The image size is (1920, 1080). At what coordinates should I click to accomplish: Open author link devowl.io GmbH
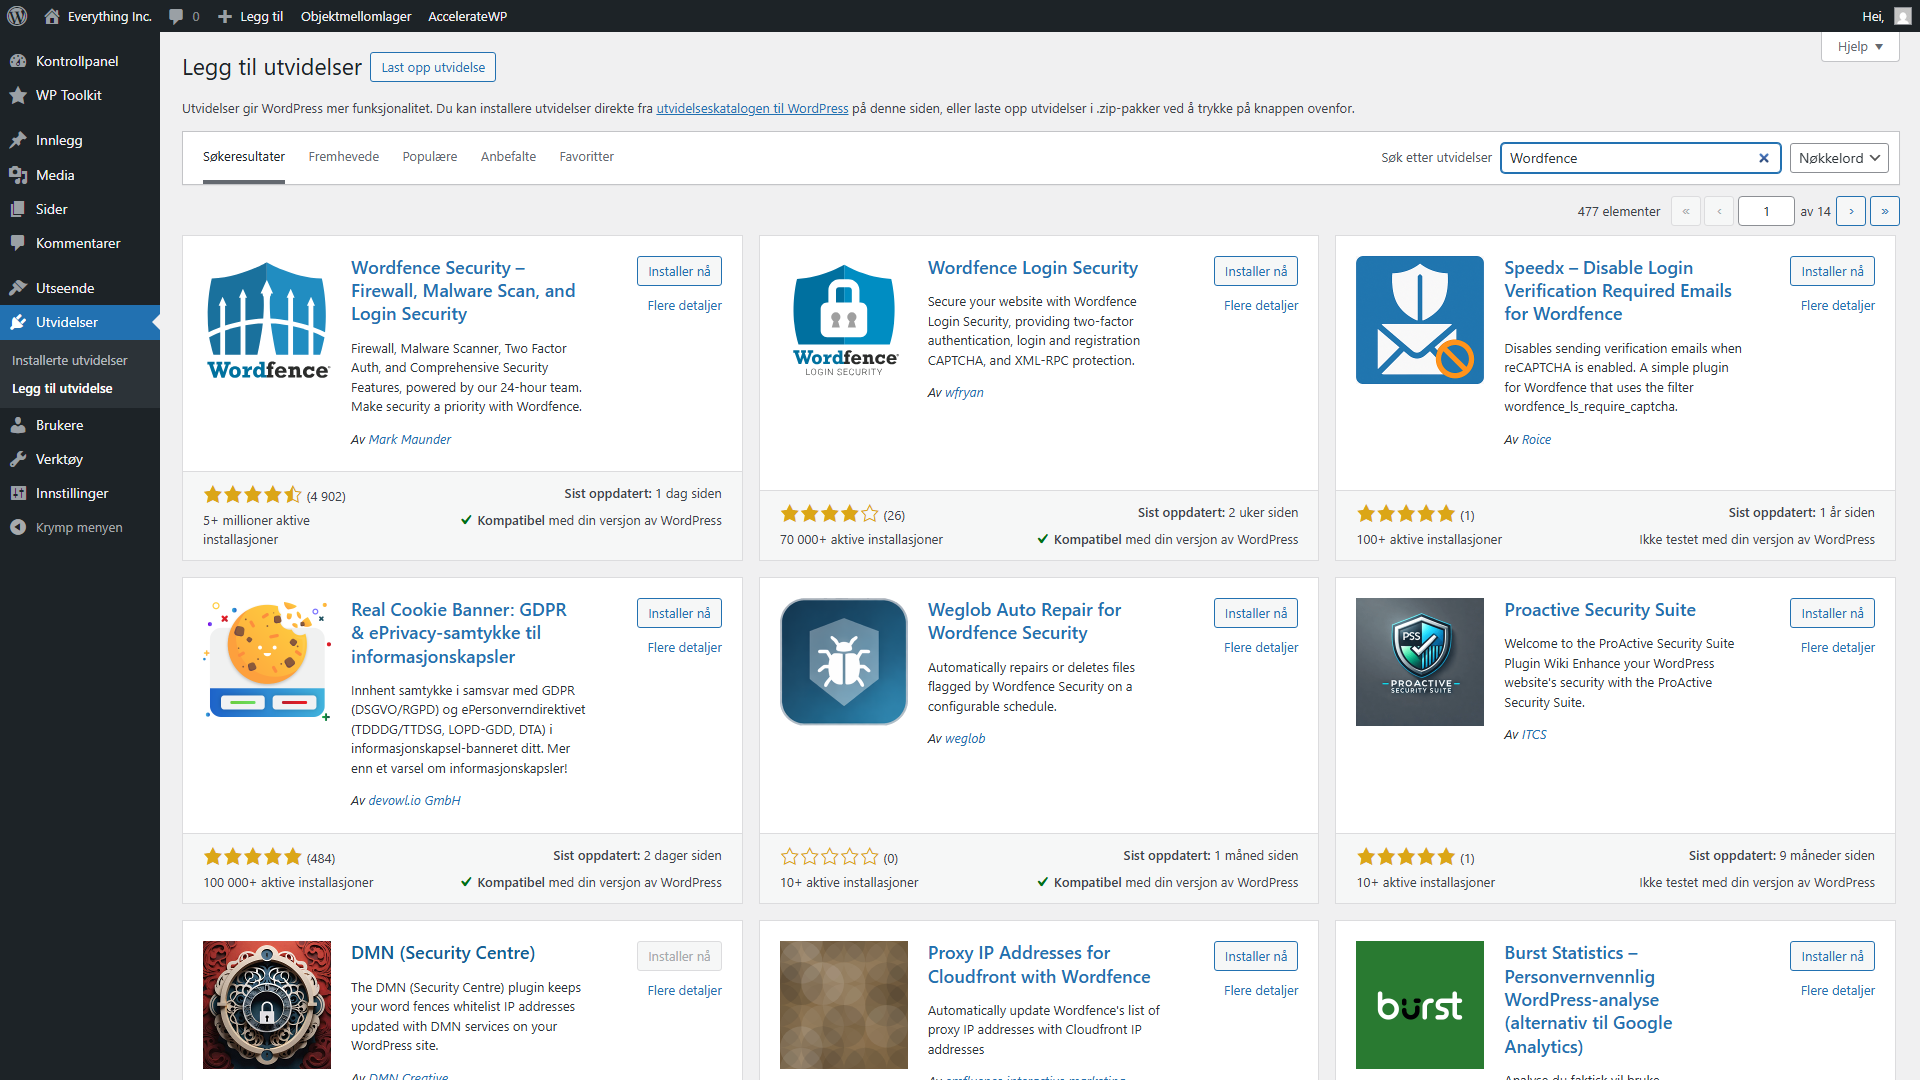coord(414,800)
